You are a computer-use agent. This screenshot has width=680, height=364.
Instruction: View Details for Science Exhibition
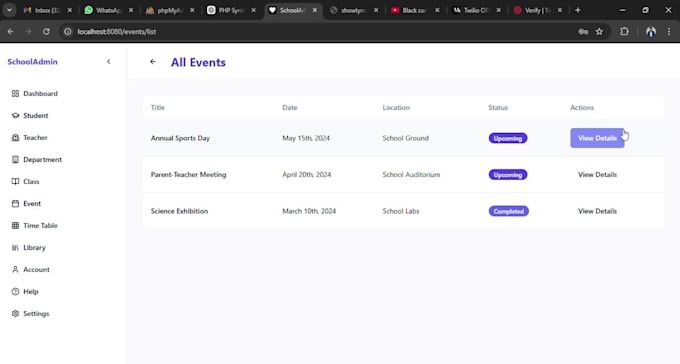pos(597,211)
